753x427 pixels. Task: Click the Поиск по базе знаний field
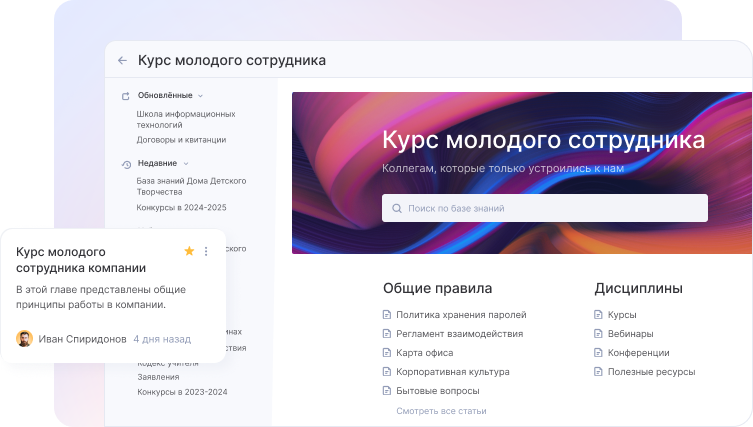(545, 208)
